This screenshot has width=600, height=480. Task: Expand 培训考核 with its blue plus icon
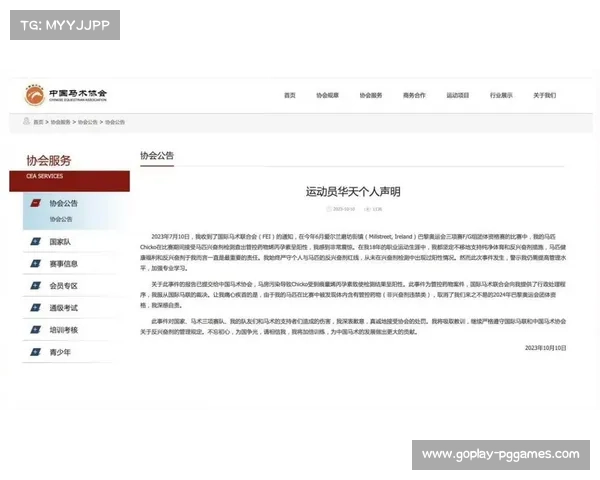point(36,330)
